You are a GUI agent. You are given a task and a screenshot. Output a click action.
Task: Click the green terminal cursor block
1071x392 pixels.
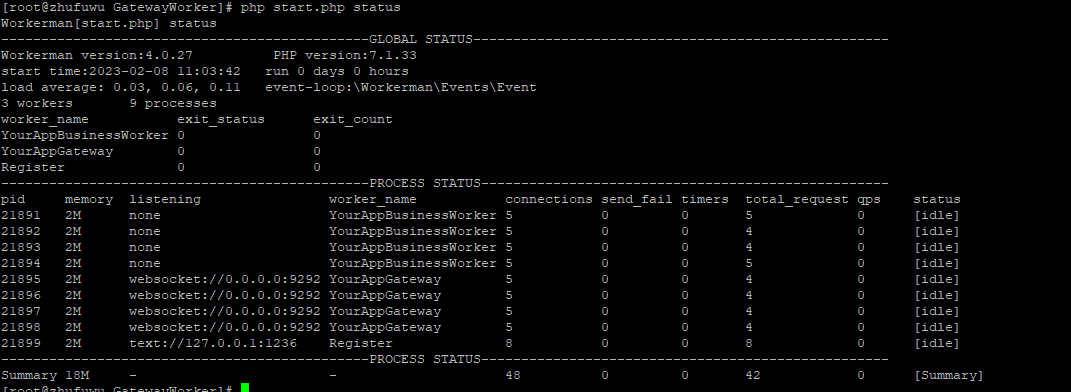click(x=245, y=388)
